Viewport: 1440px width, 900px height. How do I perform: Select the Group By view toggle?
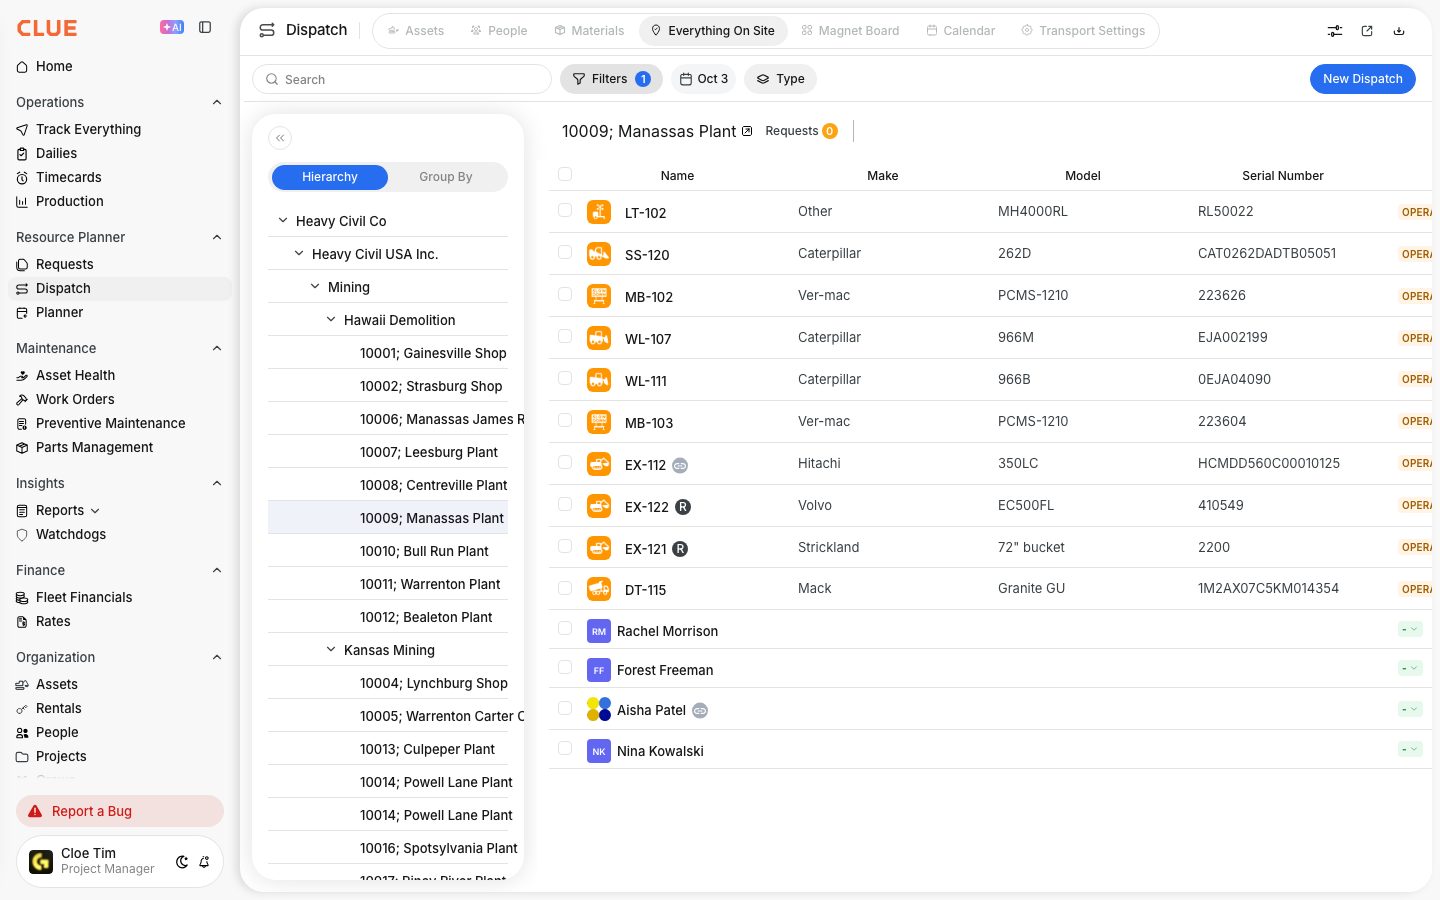[x=446, y=177]
